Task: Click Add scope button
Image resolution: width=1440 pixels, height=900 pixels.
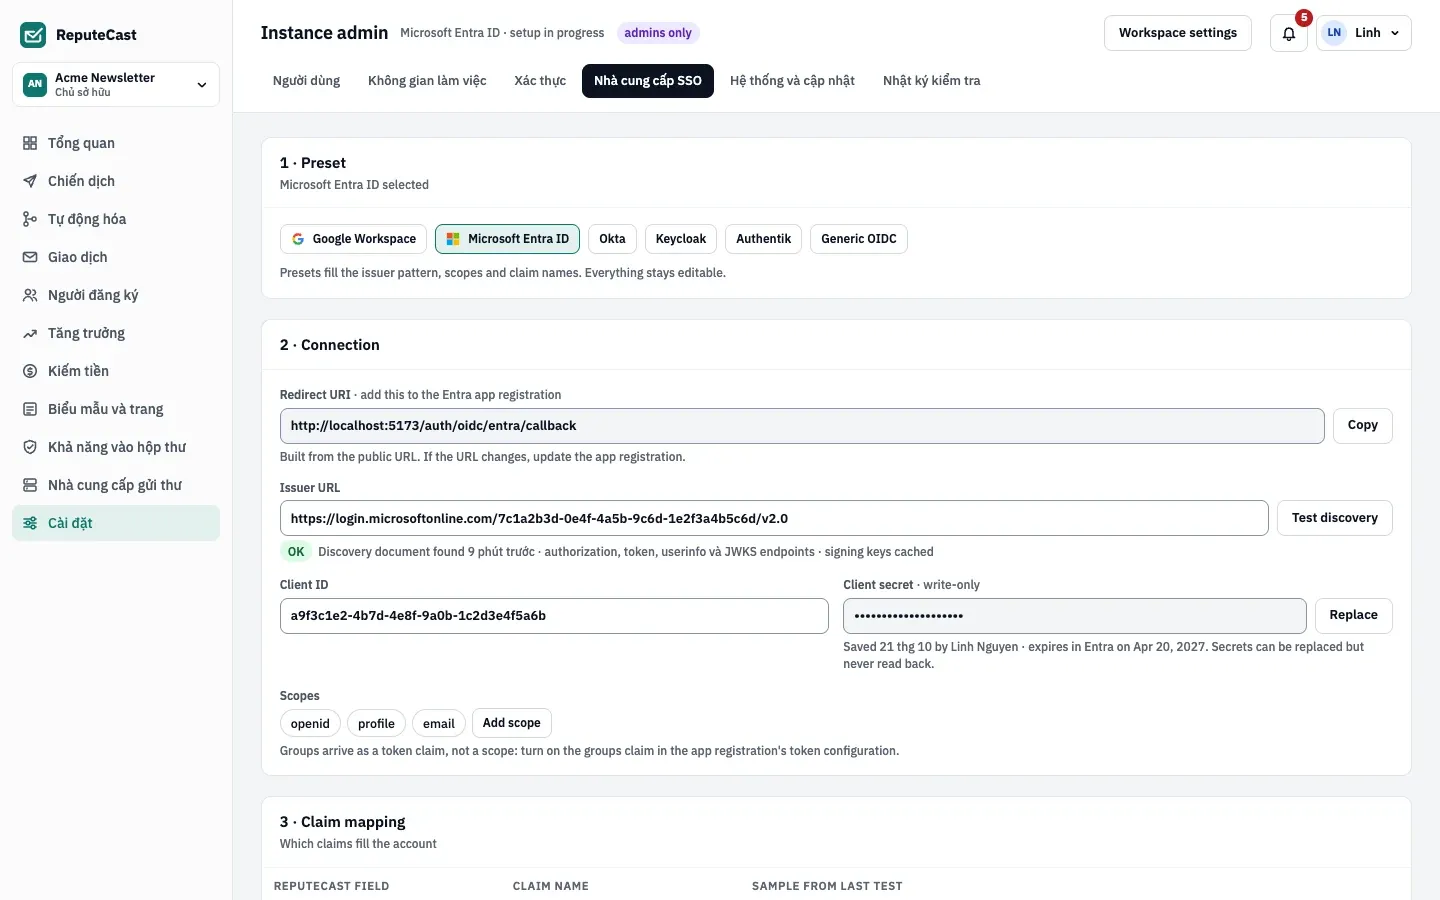Action: tap(511, 723)
